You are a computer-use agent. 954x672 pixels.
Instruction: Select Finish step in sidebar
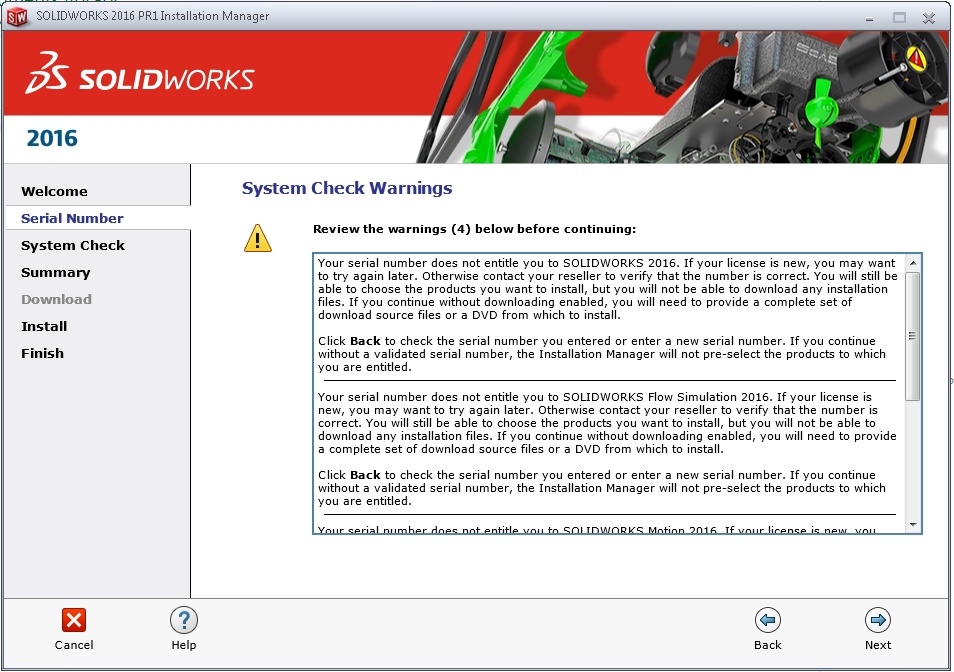pyautogui.click(x=42, y=353)
